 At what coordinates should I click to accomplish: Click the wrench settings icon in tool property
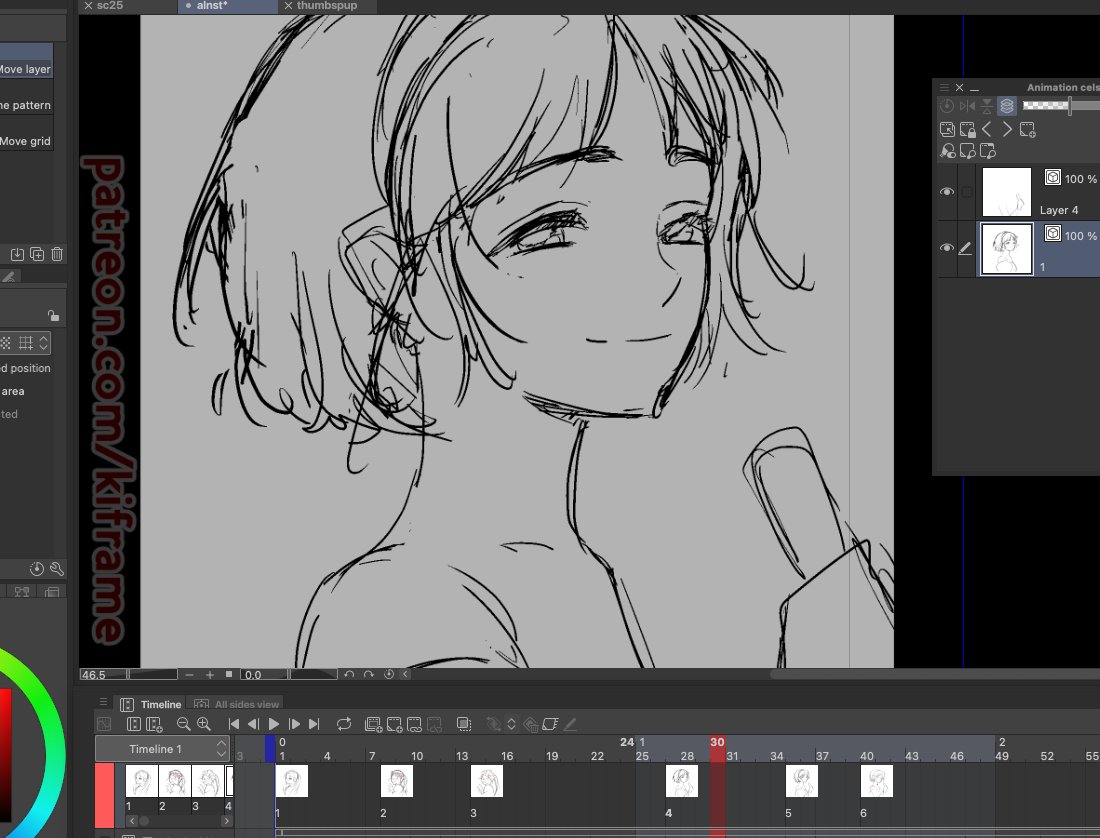57,569
